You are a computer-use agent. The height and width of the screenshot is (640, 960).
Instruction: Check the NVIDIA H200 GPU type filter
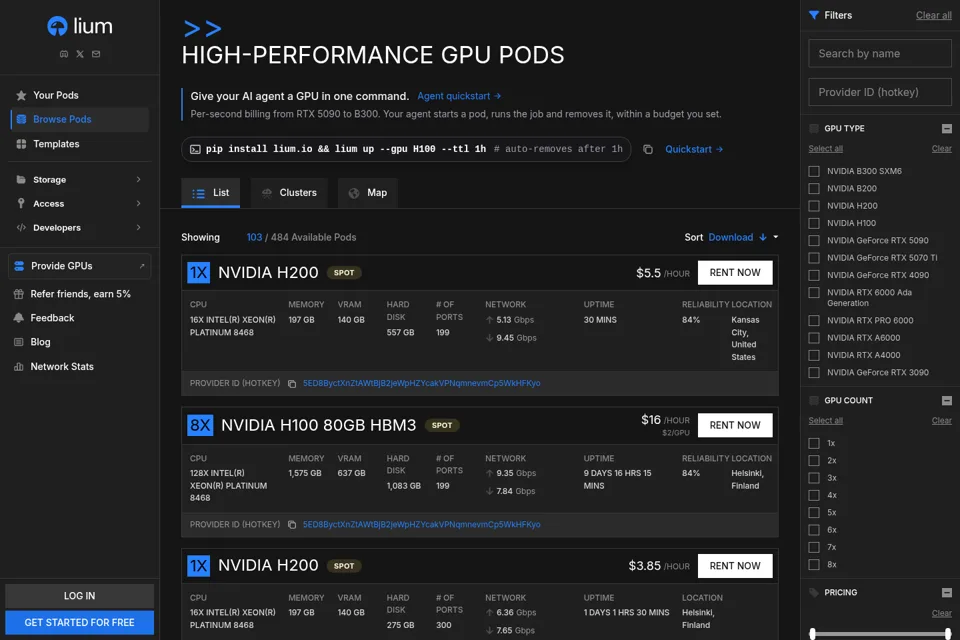tap(814, 206)
